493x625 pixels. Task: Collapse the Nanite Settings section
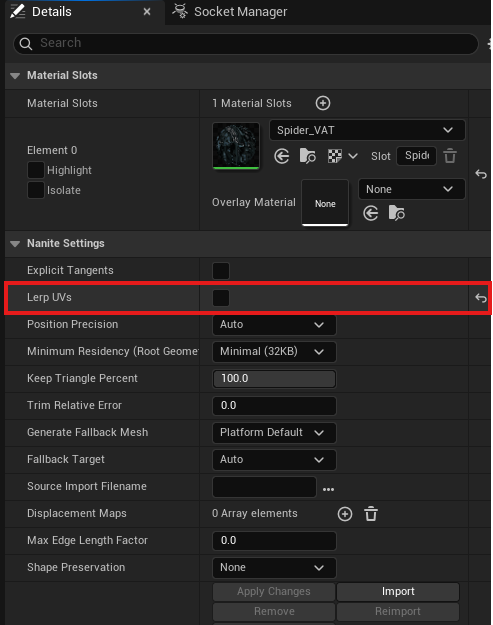15,244
